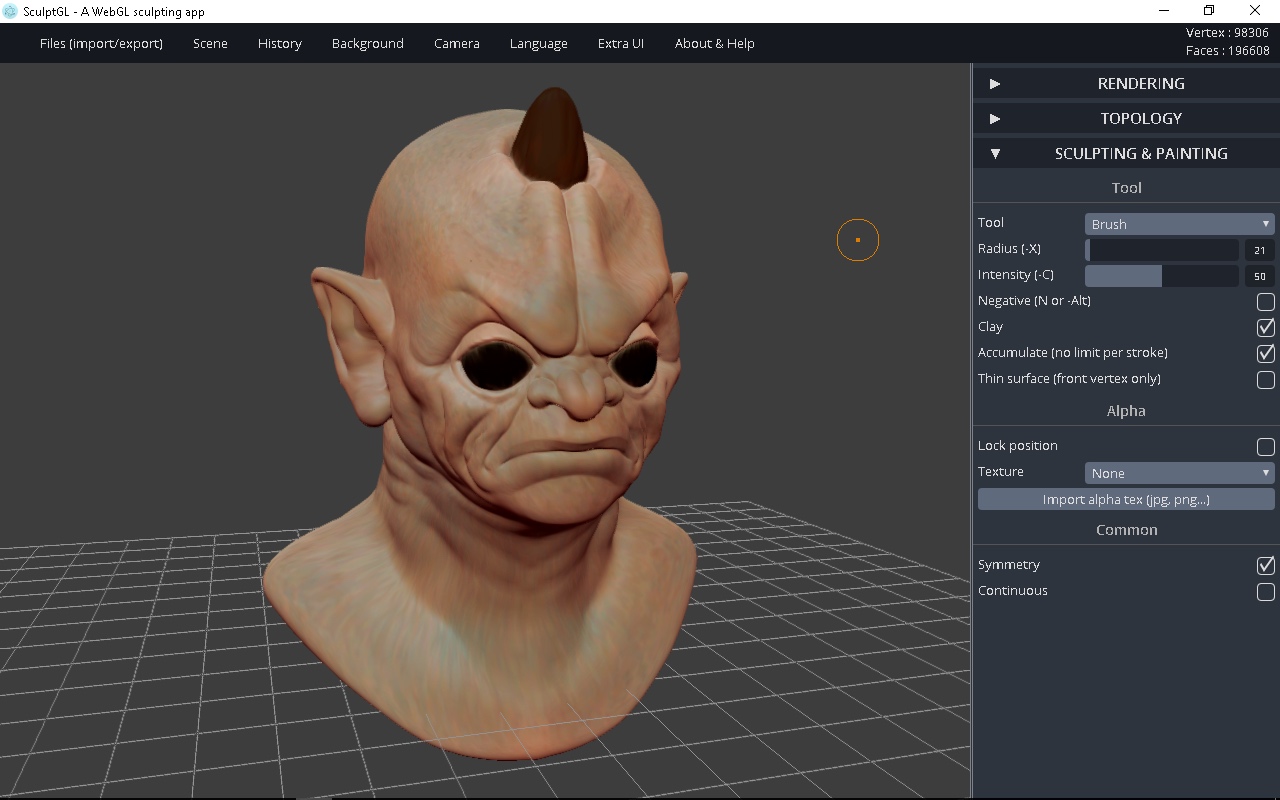Click the Alpha section heading
The height and width of the screenshot is (800, 1280).
(1126, 411)
